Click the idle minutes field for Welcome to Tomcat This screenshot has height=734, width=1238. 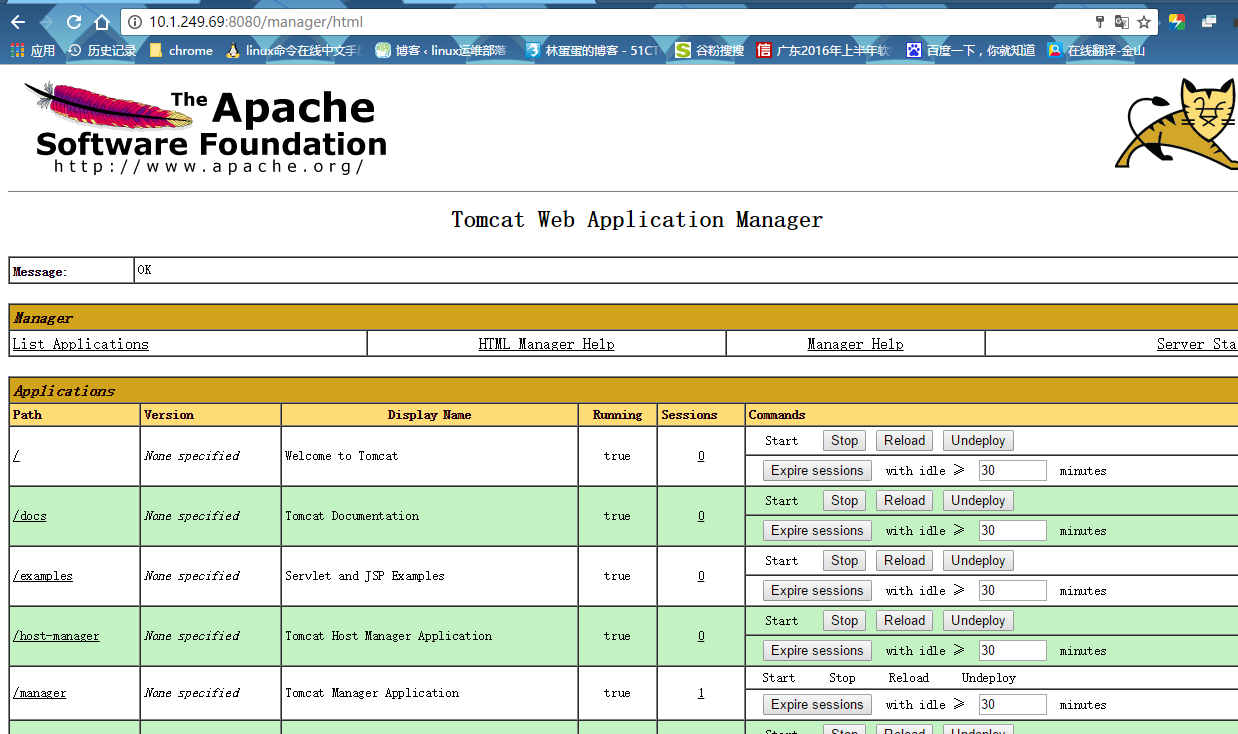(x=1012, y=471)
